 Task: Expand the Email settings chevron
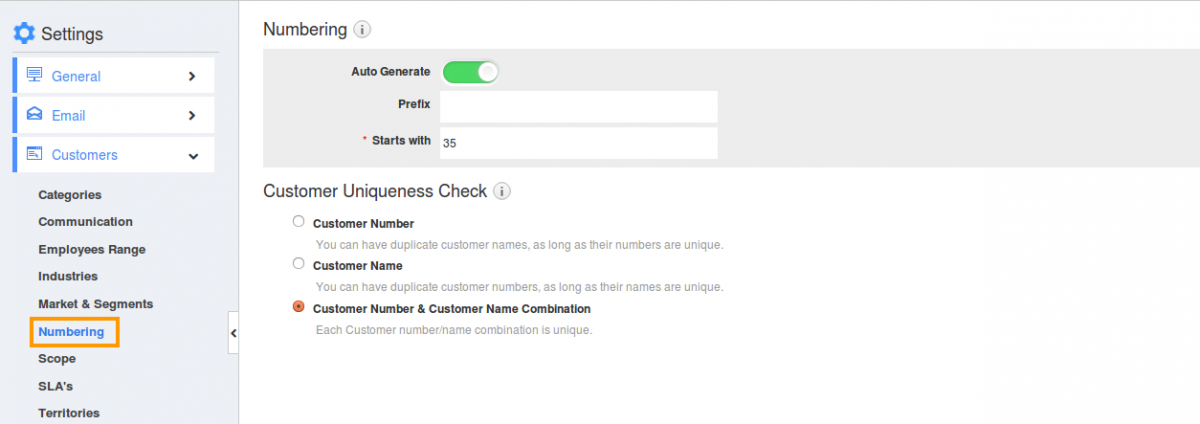point(192,115)
